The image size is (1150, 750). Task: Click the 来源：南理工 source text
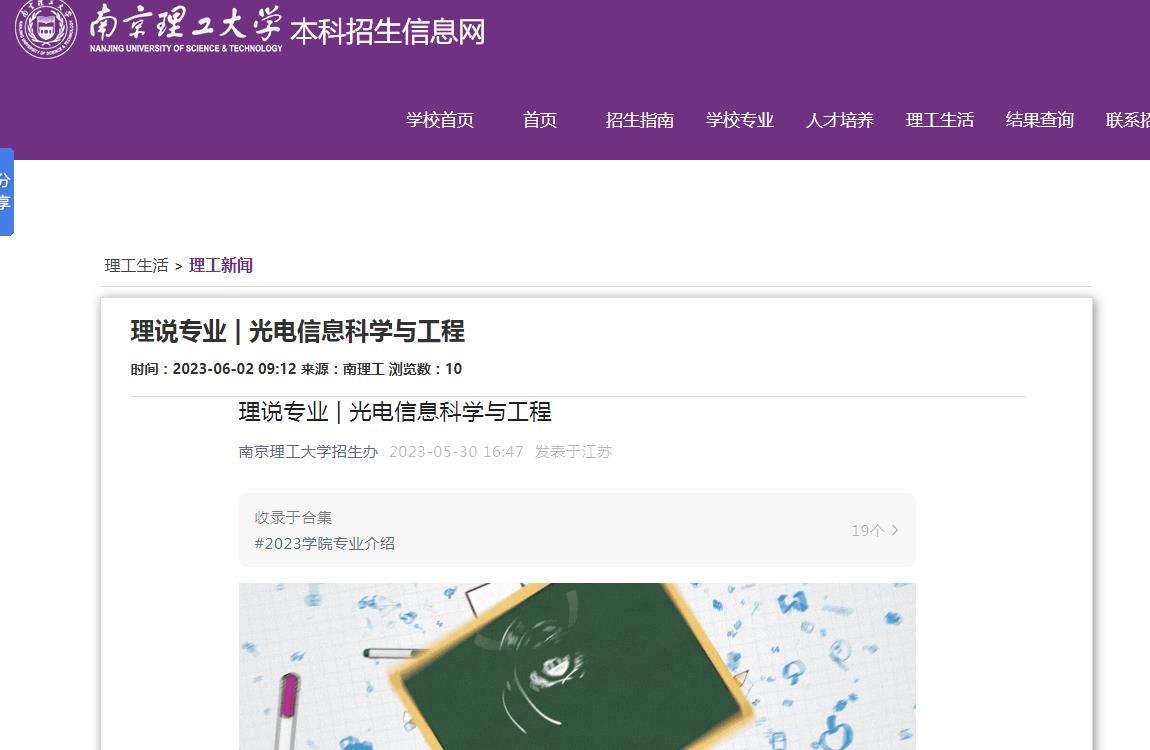point(343,369)
